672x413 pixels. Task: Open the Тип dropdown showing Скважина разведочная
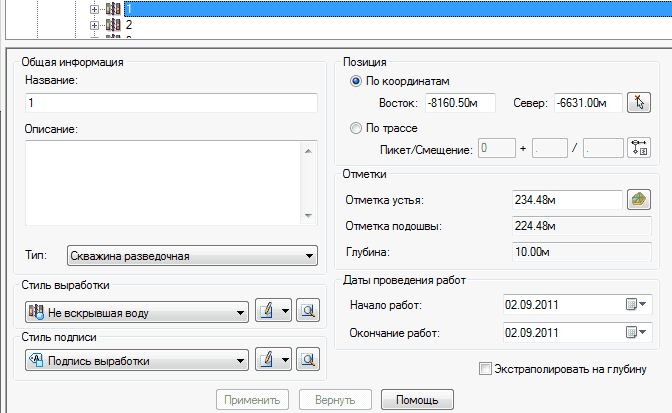pos(192,256)
